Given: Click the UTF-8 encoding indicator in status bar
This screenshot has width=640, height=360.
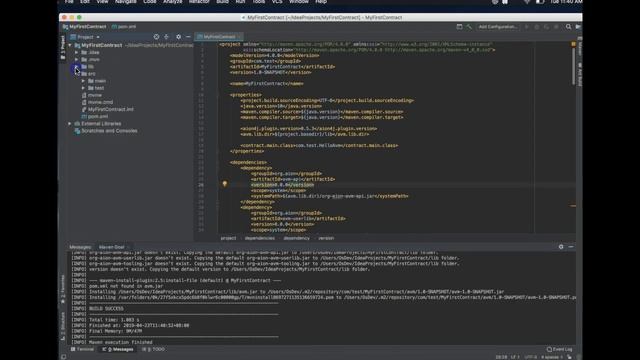Looking at the screenshot, I should [x=531, y=357].
